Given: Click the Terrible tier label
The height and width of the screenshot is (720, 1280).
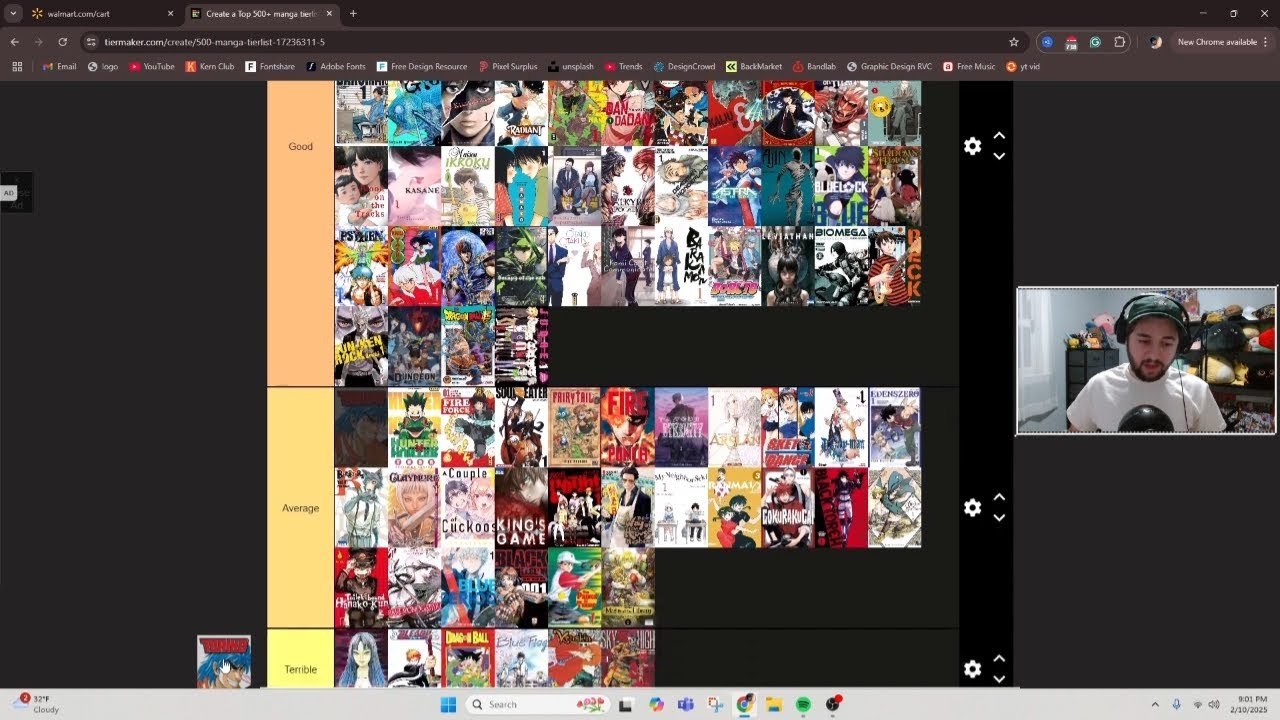Looking at the screenshot, I should (300, 669).
